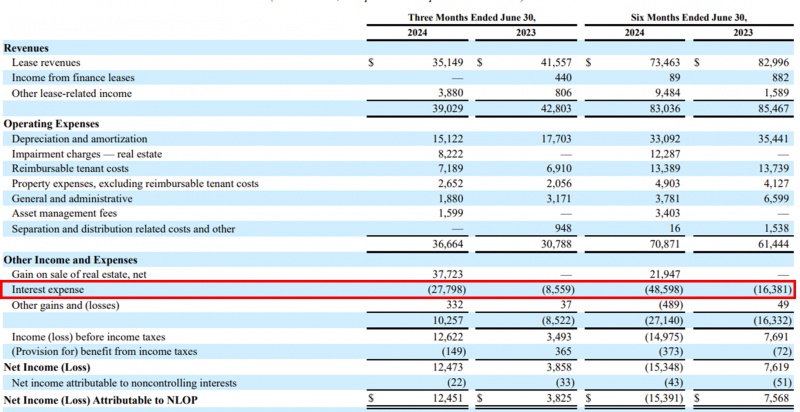Select the Revenues section heading
This screenshot has width=800, height=412.
tap(27, 48)
